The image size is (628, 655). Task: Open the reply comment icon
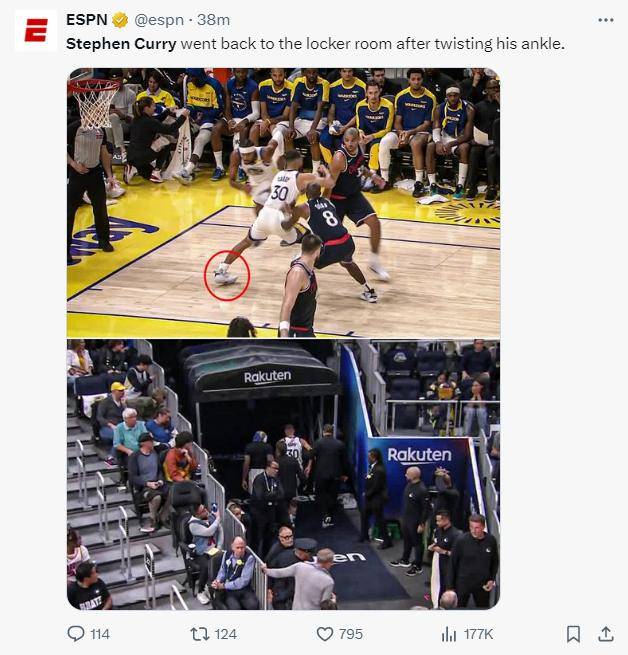76,634
